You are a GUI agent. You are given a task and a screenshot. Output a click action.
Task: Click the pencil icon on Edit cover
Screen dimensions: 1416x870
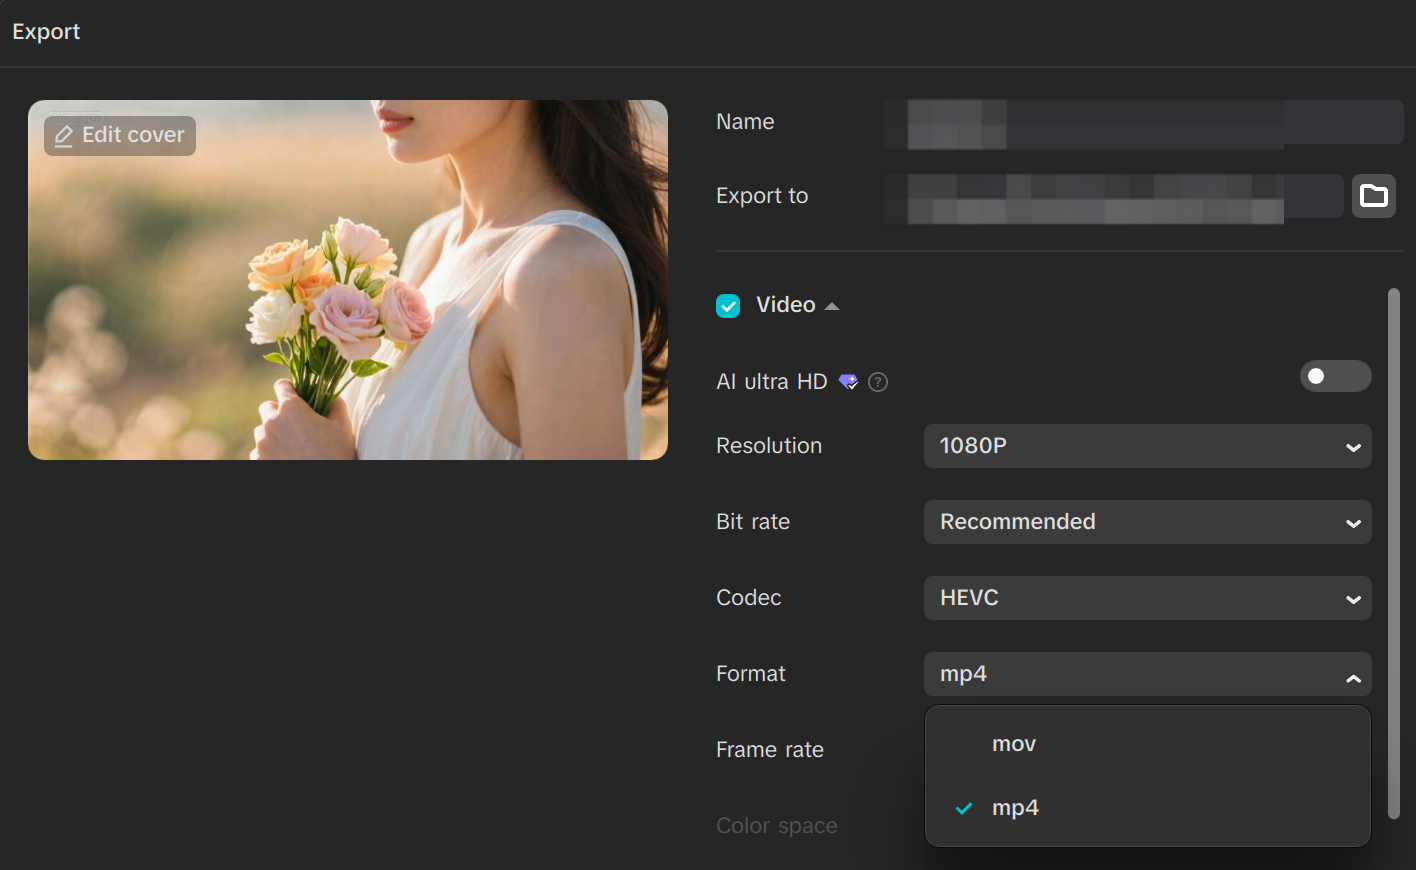(x=64, y=134)
